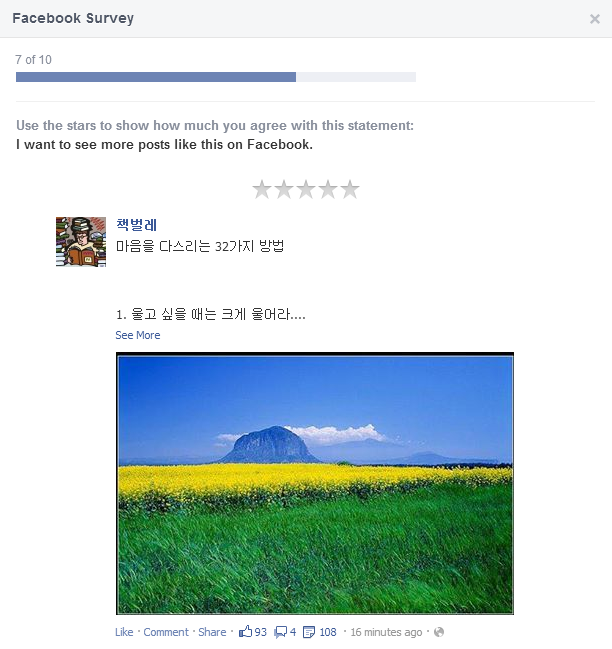Select the third star rating

pyautogui.click(x=306, y=190)
